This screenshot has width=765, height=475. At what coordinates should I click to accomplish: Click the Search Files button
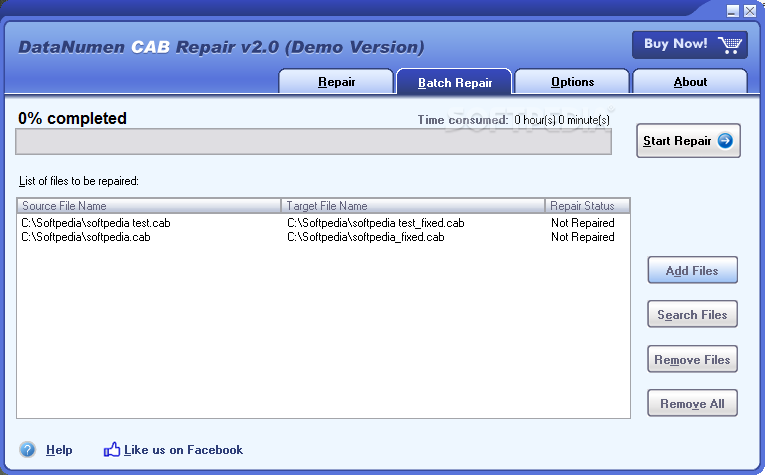pyautogui.click(x=692, y=315)
